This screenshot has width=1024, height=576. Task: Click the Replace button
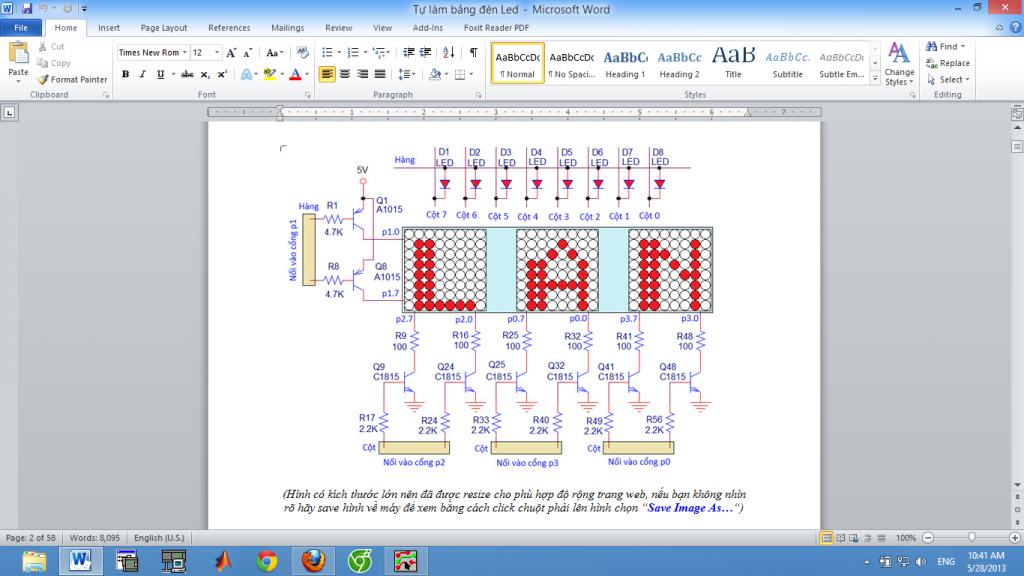(948, 63)
